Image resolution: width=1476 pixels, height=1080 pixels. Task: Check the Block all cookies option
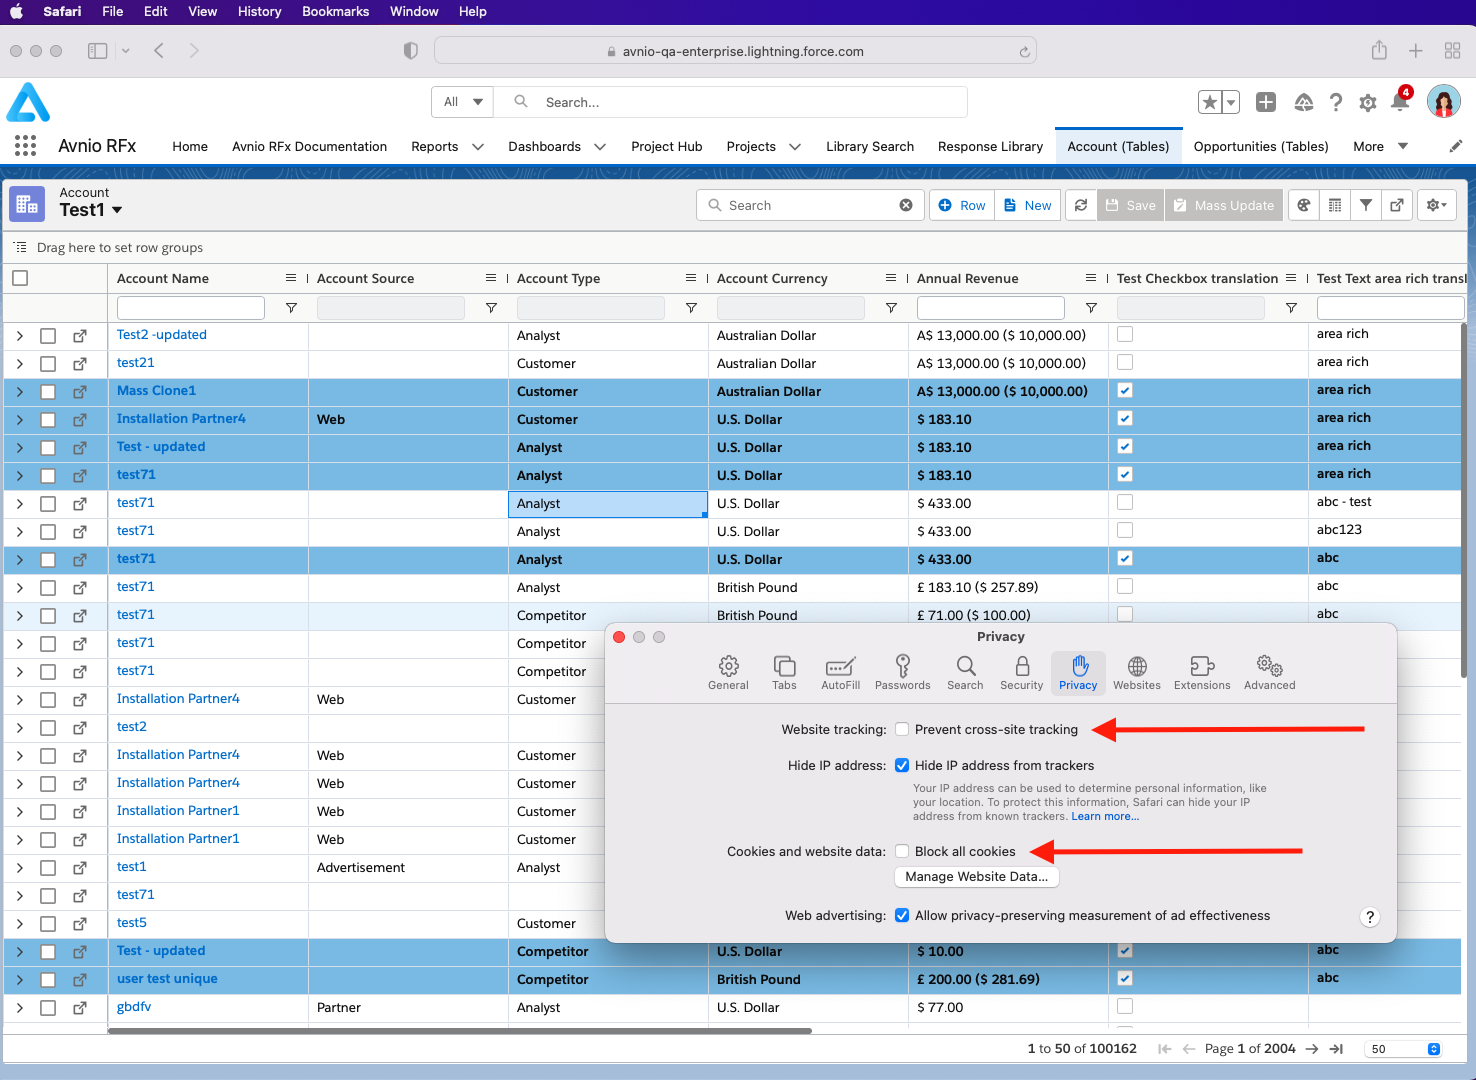[x=902, y=852]
